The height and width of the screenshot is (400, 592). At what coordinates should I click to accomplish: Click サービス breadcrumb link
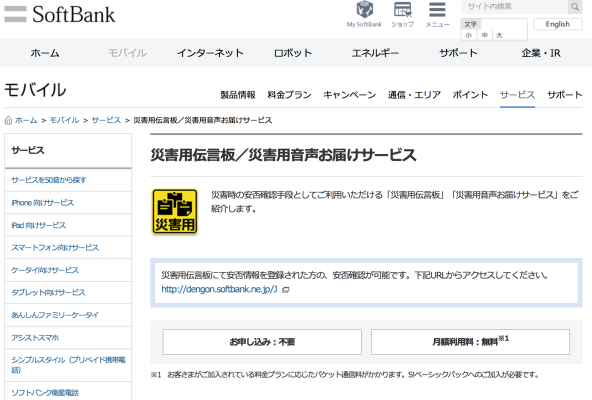point(106,120)
